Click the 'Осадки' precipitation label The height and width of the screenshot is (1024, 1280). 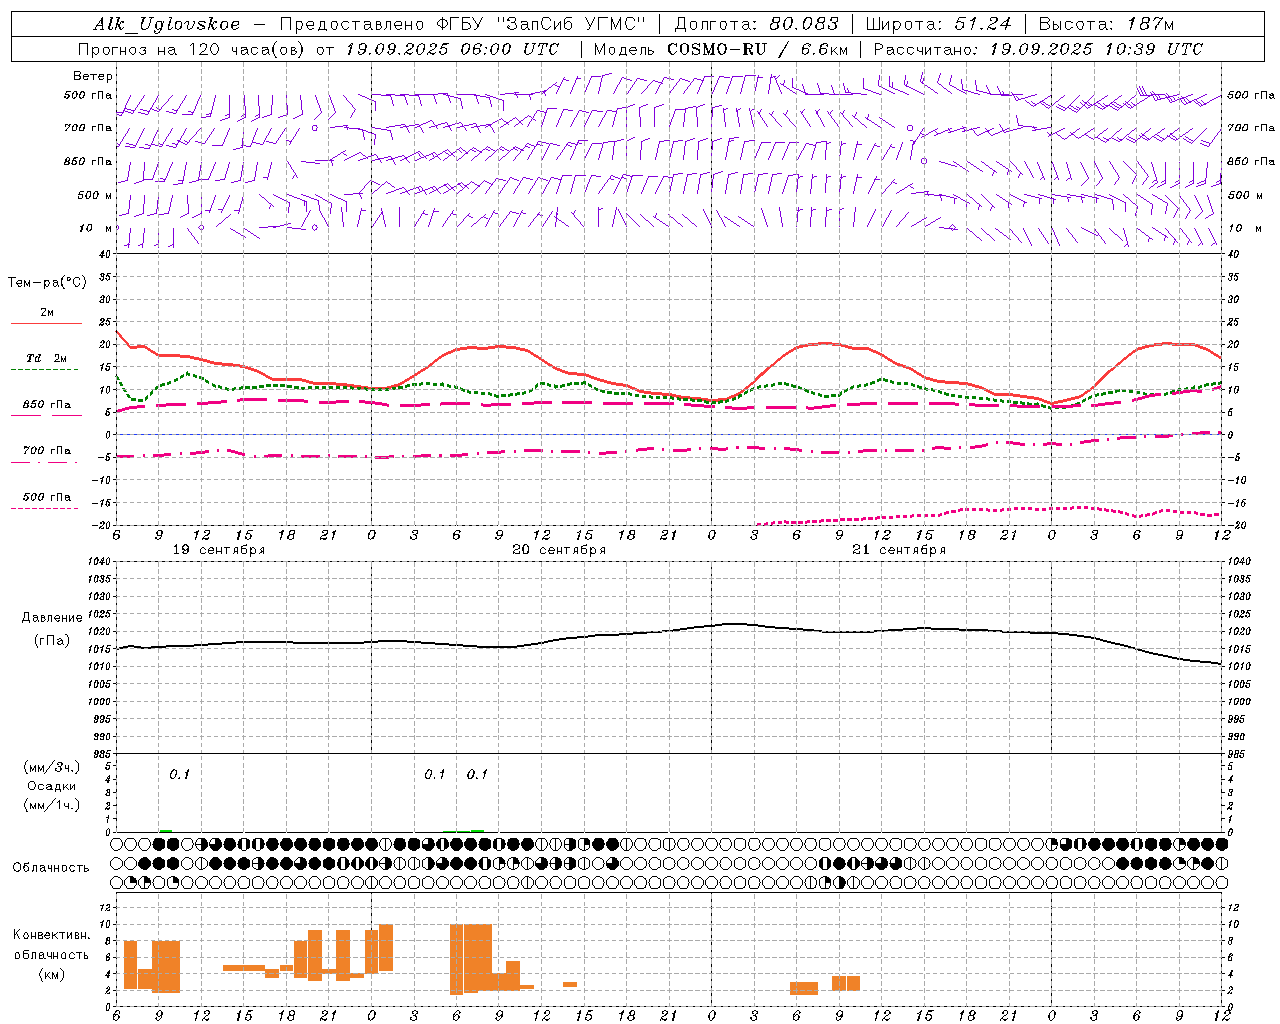pos(51,786)
